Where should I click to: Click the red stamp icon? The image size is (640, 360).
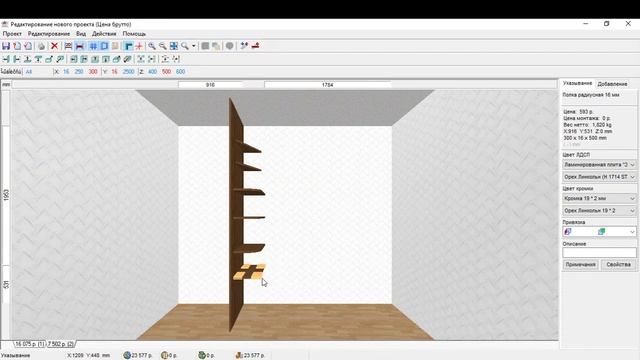(256, 46)
